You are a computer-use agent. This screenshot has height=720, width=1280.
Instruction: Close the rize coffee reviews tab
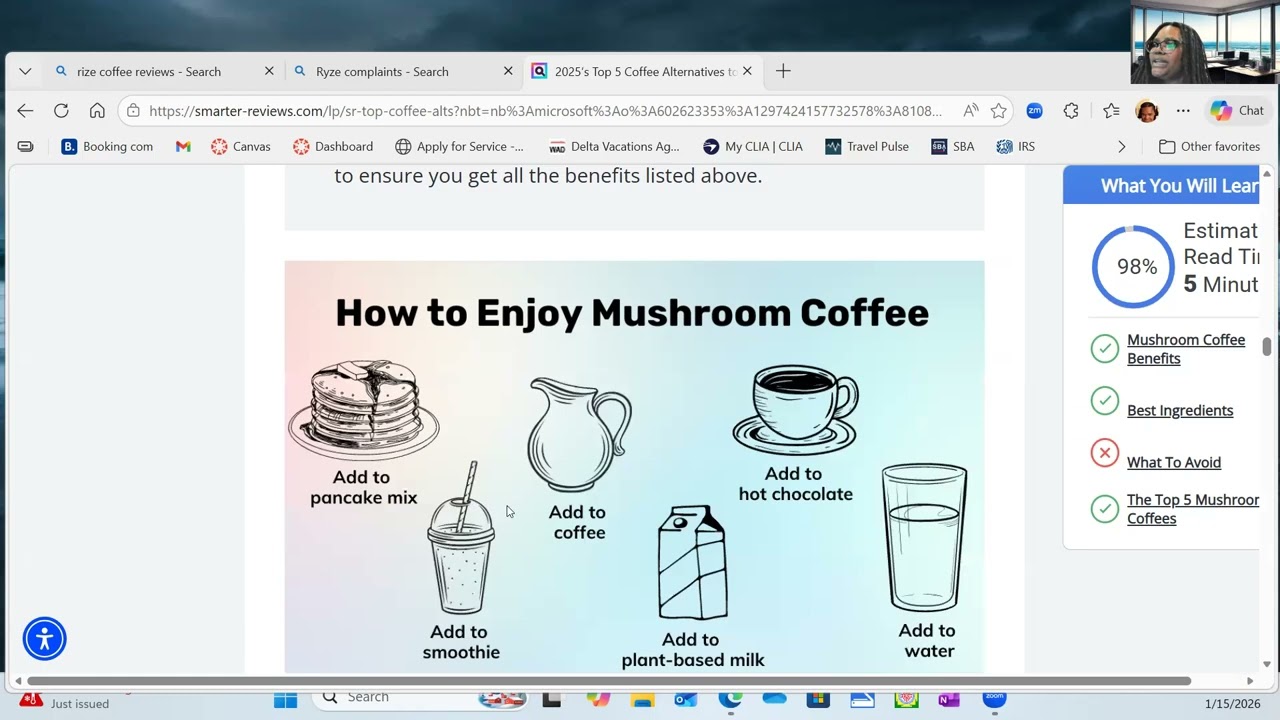click(x=269, y=71)
